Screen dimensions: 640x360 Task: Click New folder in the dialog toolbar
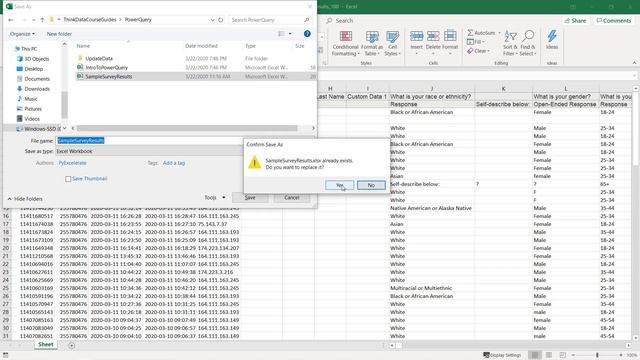pos(59,34)
